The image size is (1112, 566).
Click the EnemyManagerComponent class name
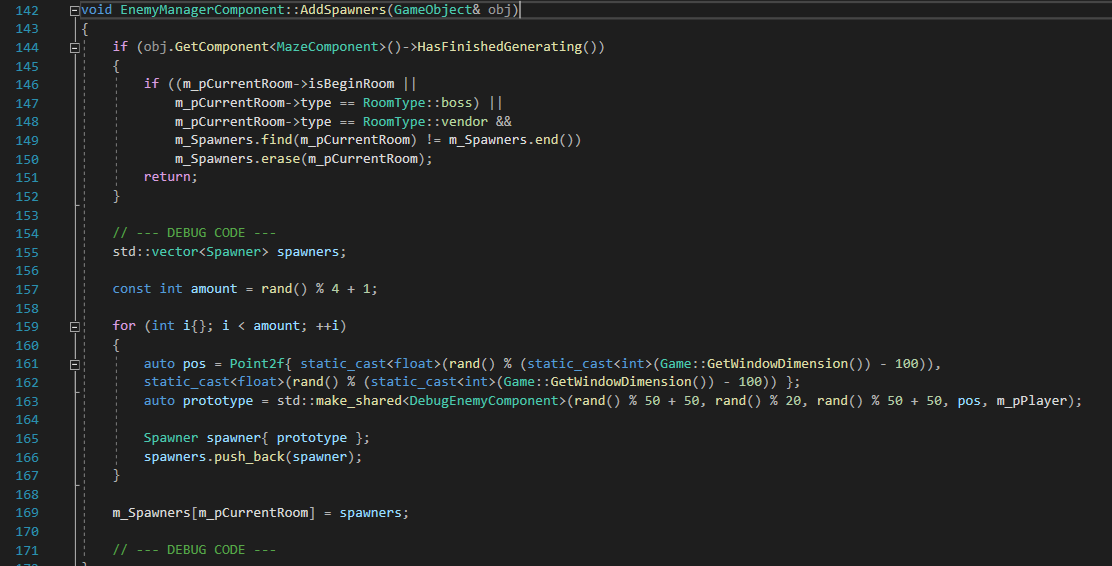(202, 10)
